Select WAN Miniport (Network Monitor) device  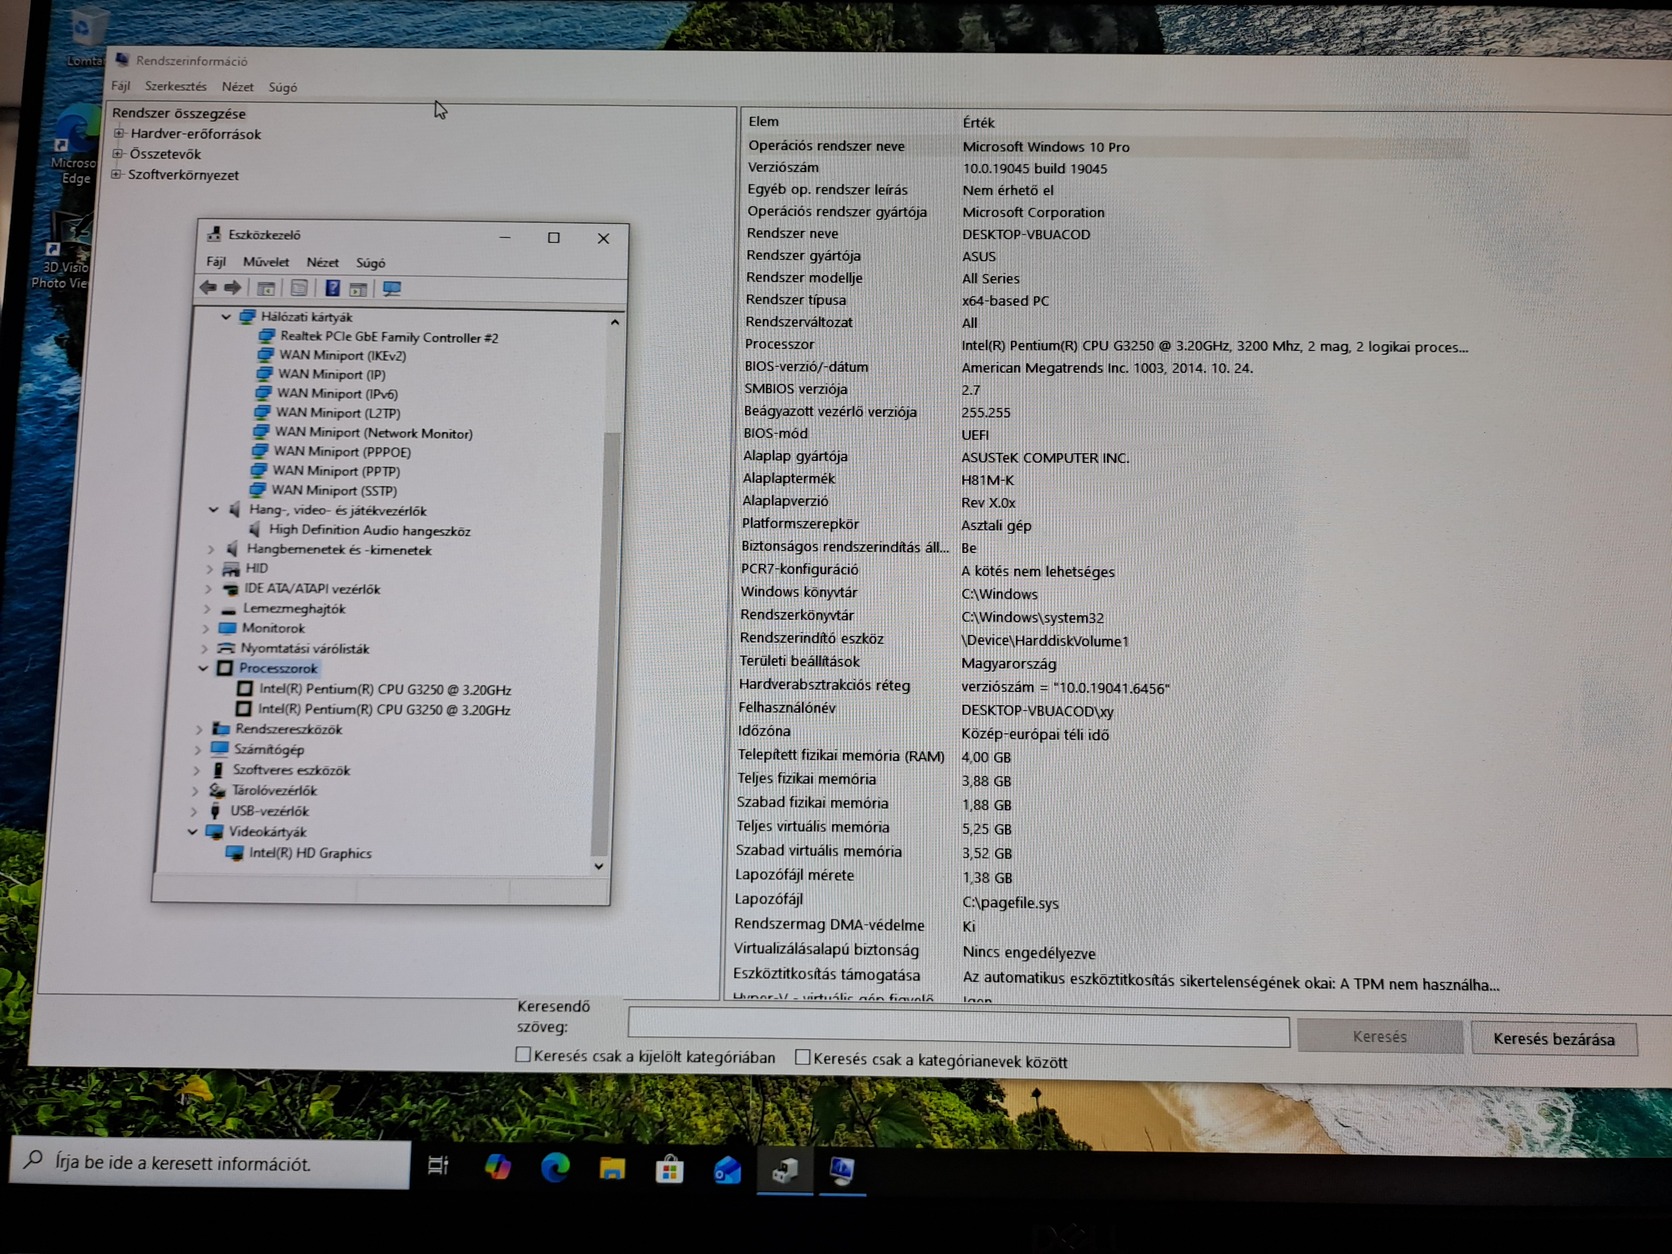point(373,433)
